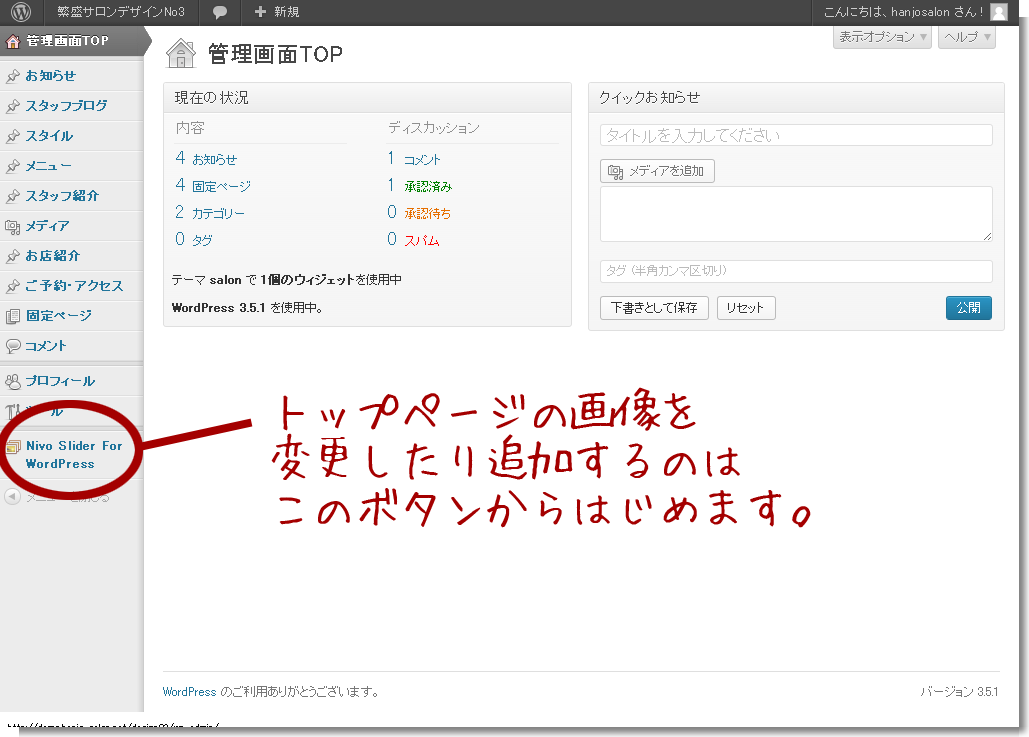The image size is (1029, 737).
Task: Click the media sidebar icon
Action: pyautogui.click(x=13, y=226)
